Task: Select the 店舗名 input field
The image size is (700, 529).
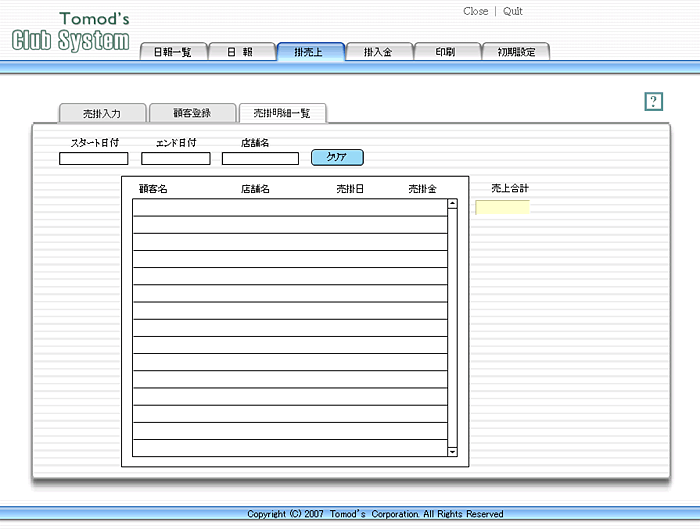Action: [260, 158]
